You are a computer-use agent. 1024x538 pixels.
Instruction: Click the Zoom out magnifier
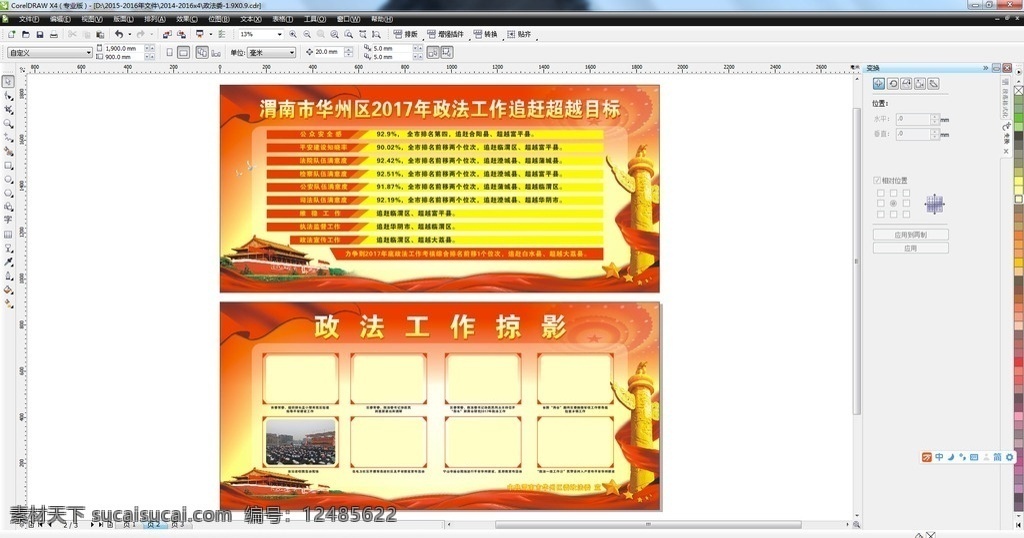coord(307,35)
